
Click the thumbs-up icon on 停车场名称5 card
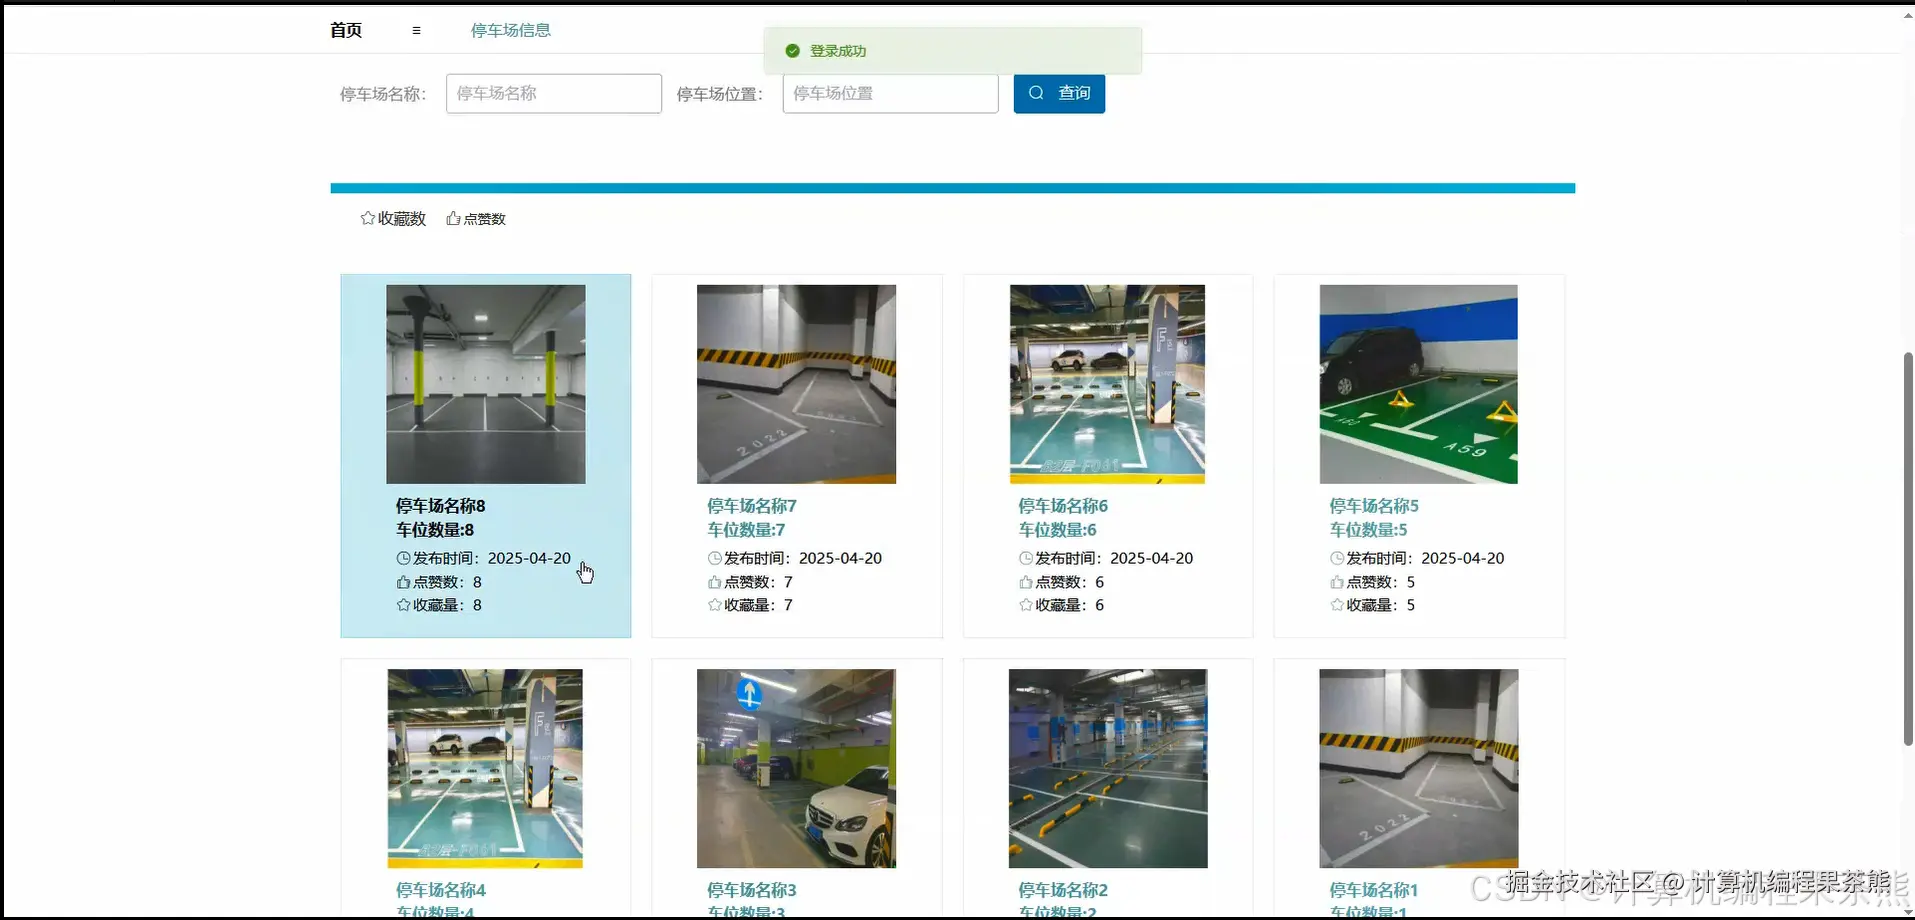pyautogui.click(x=1337, y=582)
